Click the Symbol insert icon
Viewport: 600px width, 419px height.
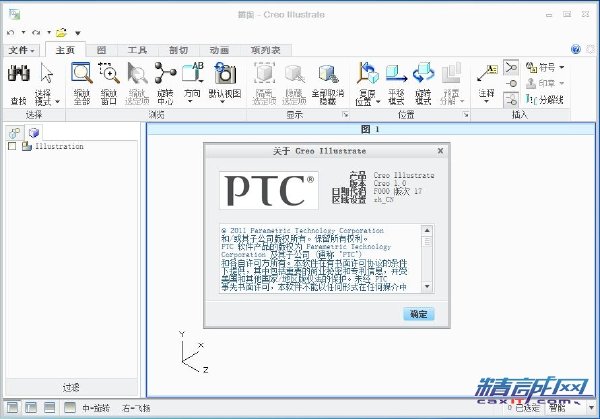point(532,67)
